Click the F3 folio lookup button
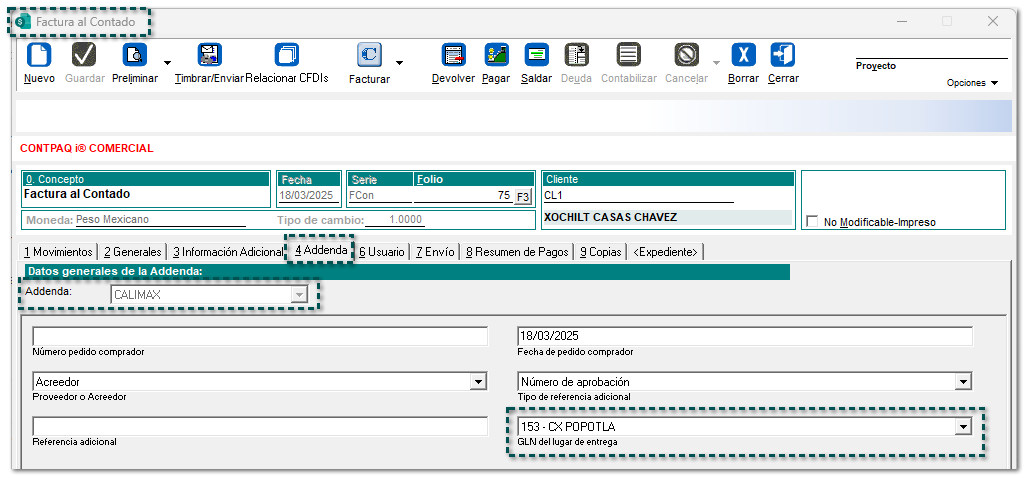This screenshot has height=478, width=1026. click(522, 197)
